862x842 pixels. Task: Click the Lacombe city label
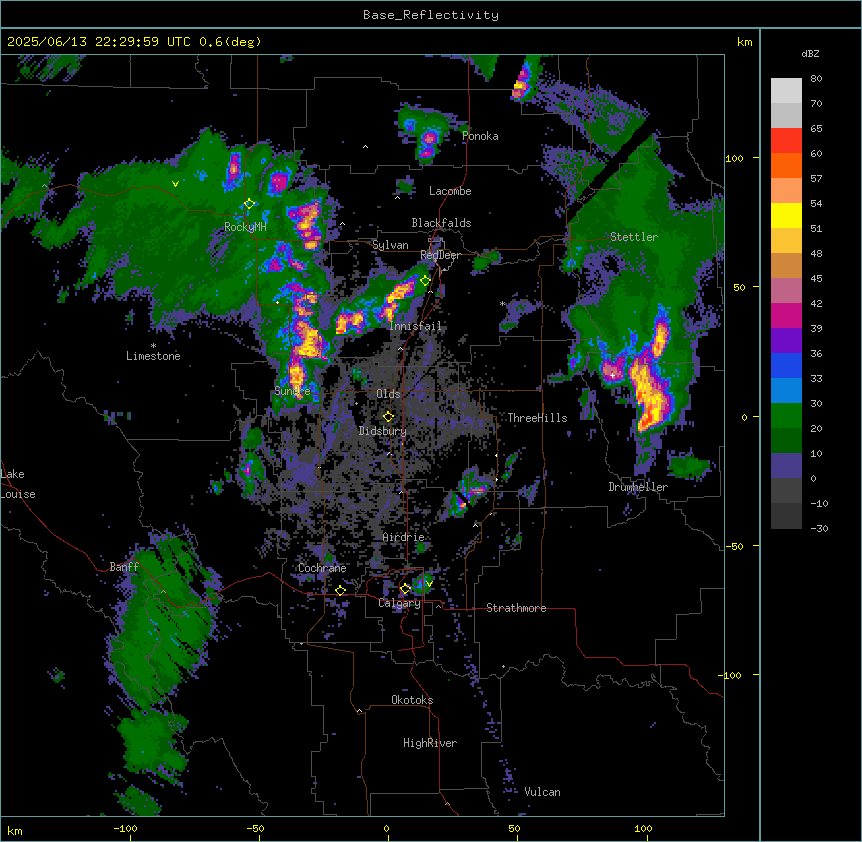pyautogui.click(x=450, y=191)
